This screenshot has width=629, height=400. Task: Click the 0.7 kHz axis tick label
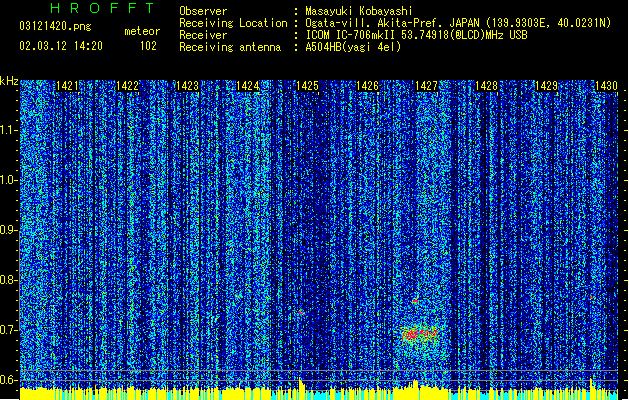point(9,330)
